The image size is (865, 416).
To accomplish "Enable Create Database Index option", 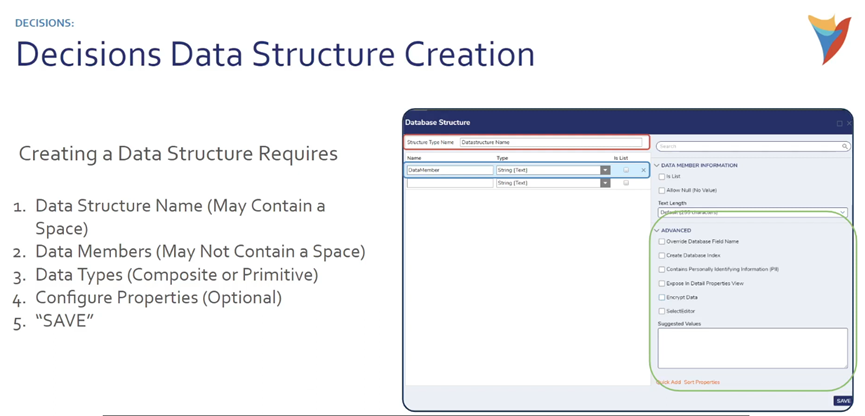I will tap(662, 255).
